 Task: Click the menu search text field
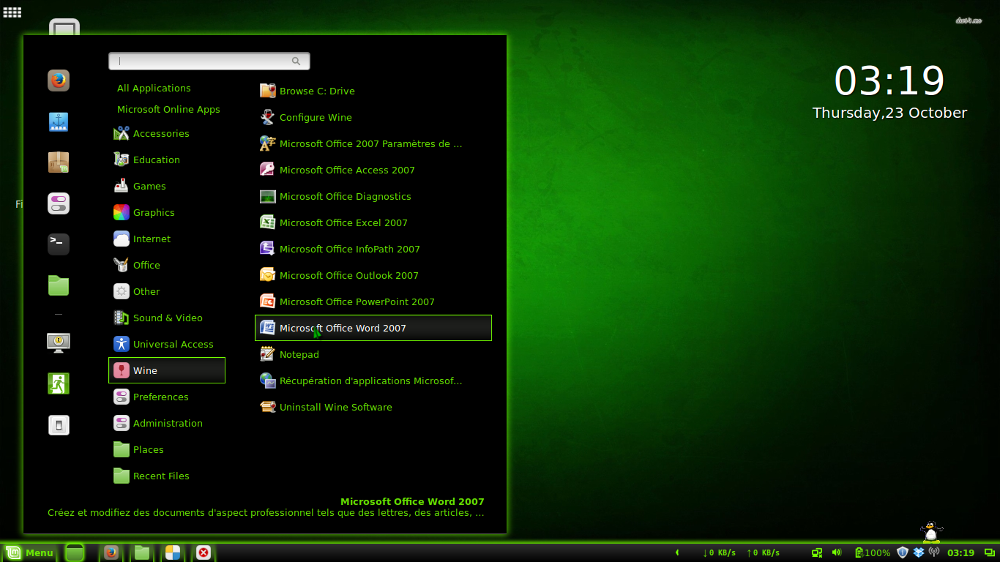coord(209,61)
